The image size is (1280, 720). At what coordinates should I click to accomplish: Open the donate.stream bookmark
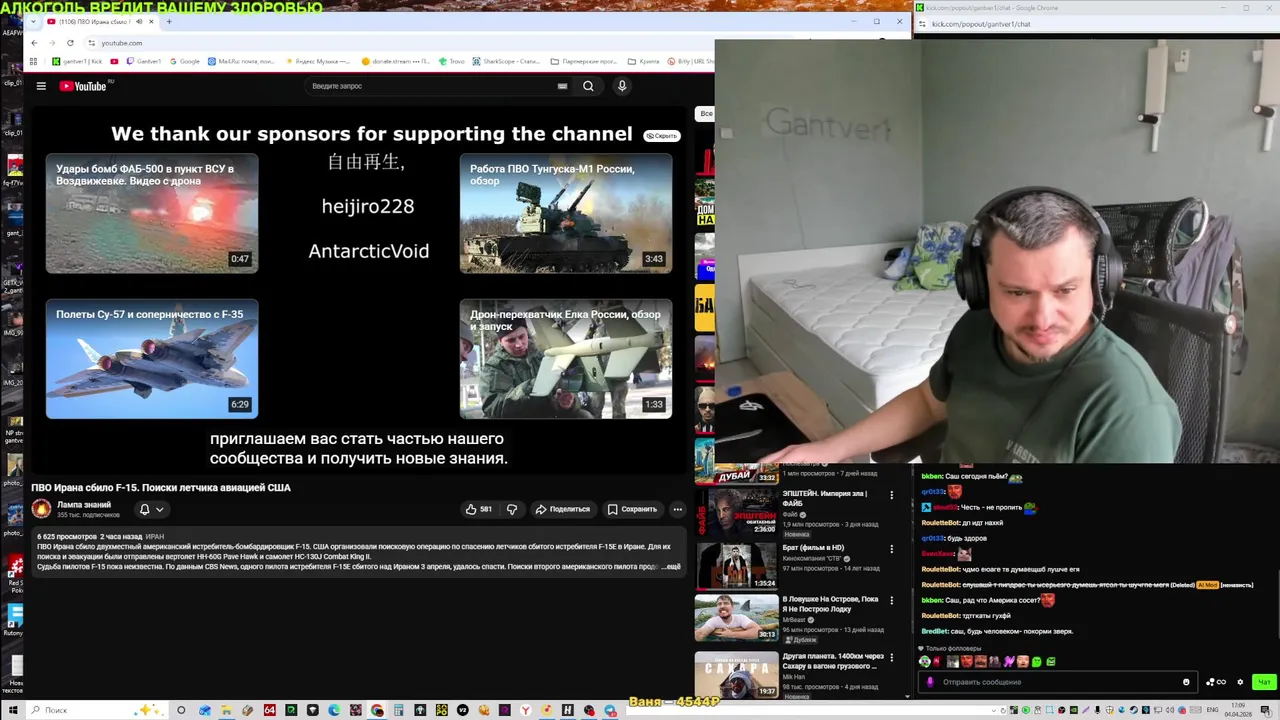pos(396,61)
